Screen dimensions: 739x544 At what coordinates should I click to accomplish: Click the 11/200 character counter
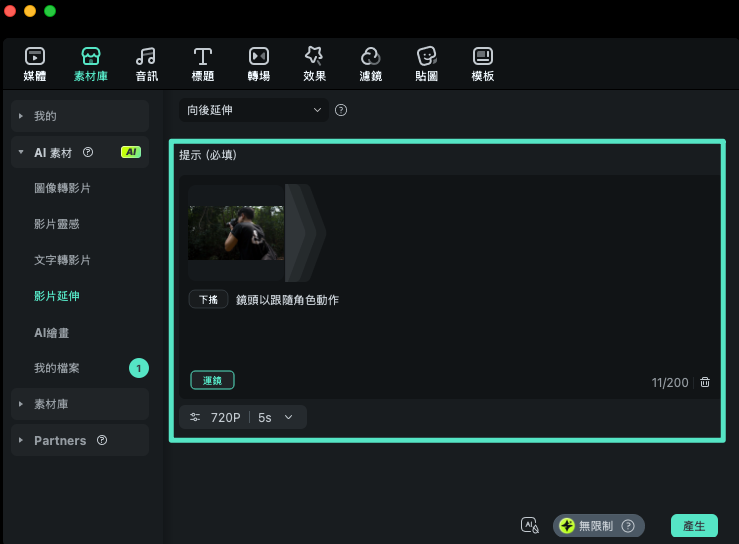pos(670,382)
